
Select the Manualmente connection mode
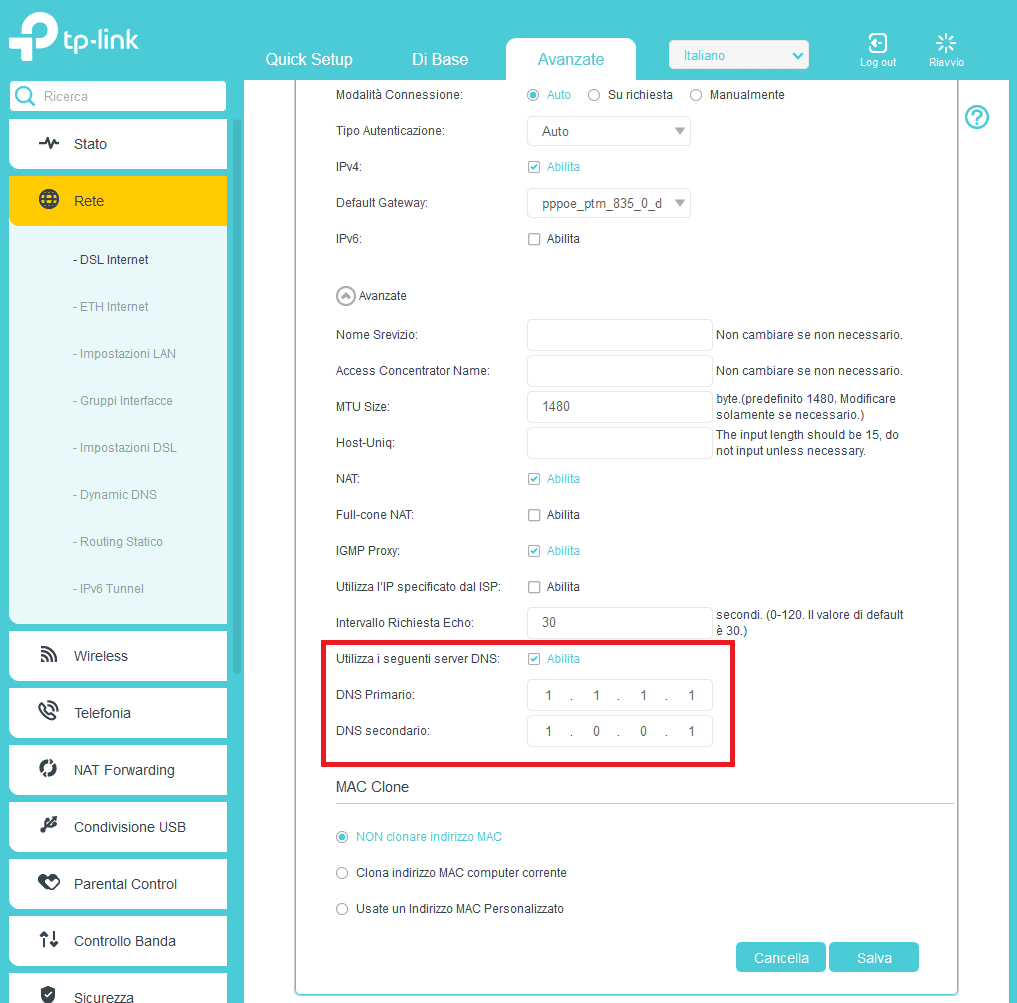[x=696, y=95]
